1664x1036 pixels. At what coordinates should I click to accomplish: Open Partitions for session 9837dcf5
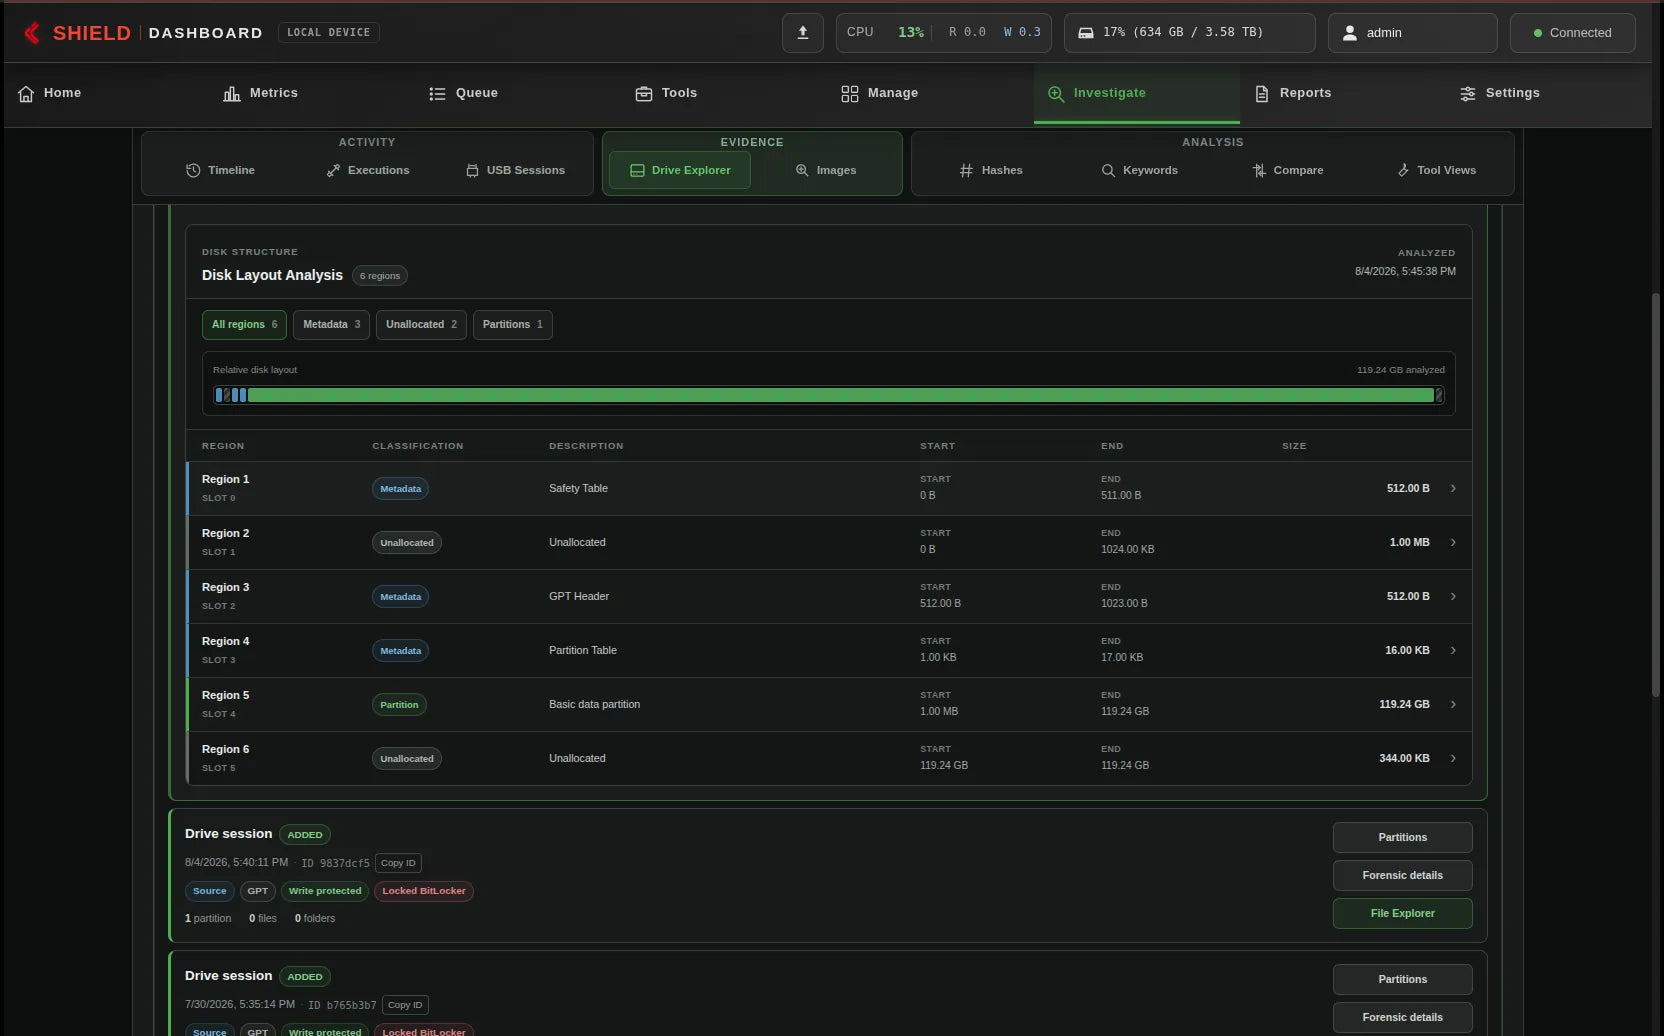pyautogui.click(x=1402, y=838)
